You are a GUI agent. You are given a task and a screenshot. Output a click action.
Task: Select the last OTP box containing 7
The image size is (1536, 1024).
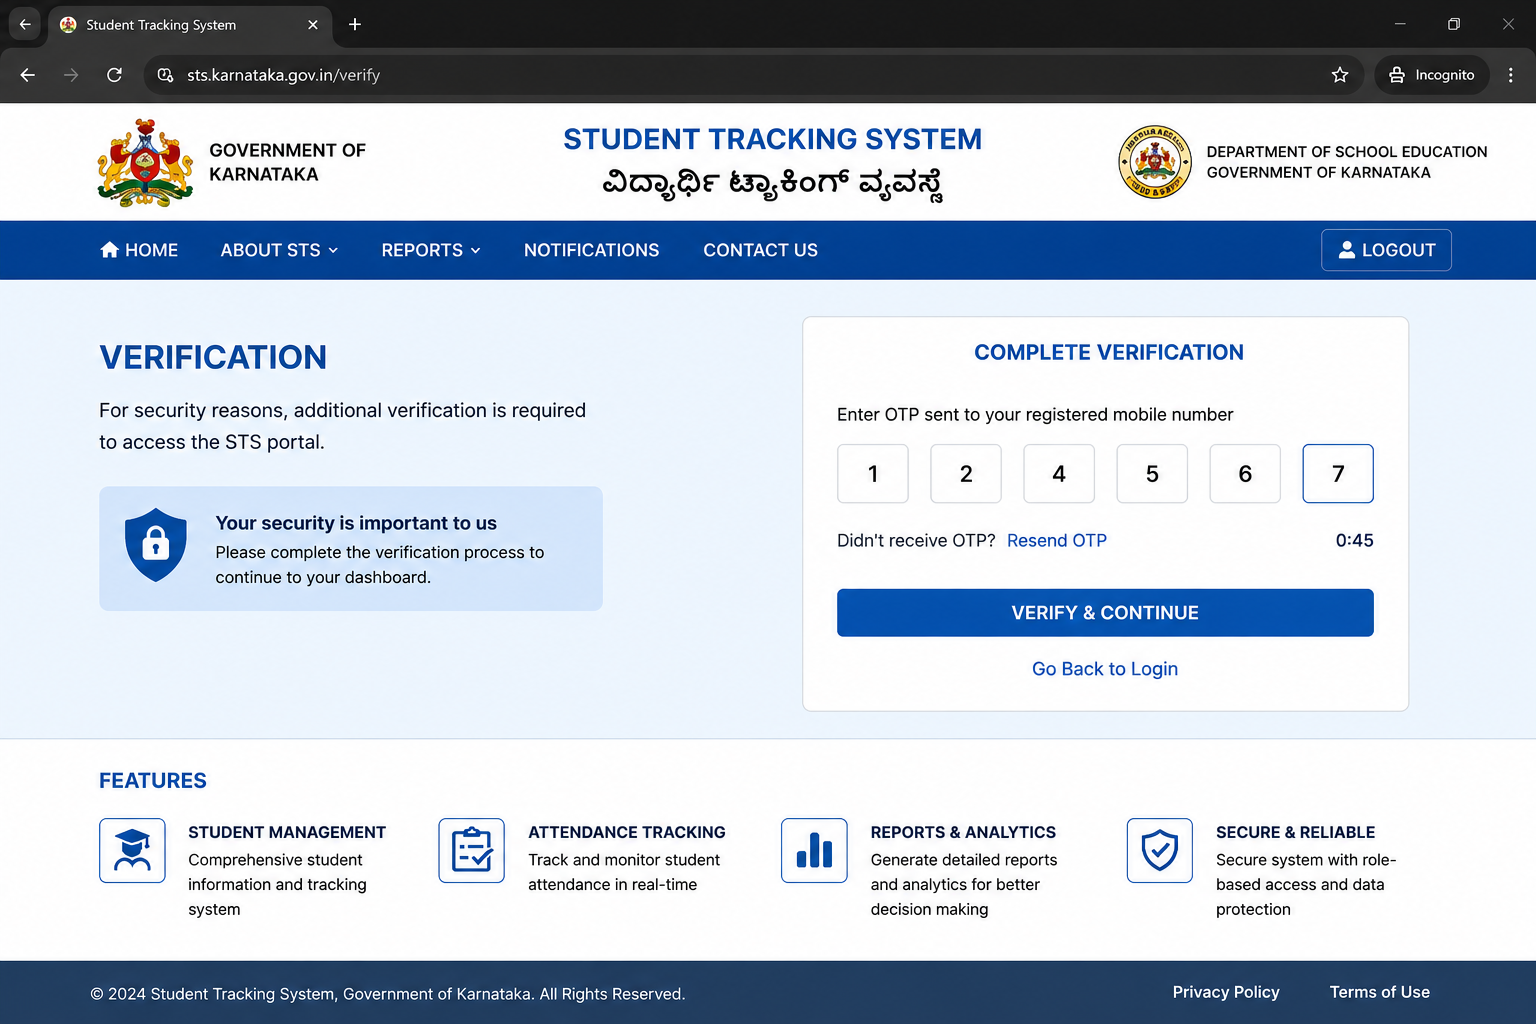tap(1338, 474)
